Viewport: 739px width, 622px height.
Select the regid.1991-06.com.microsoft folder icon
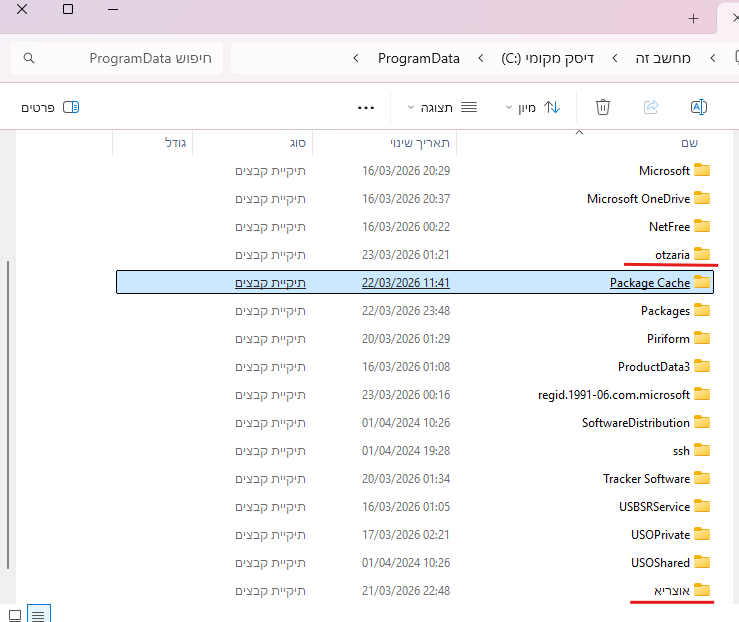tap(702, 394)
